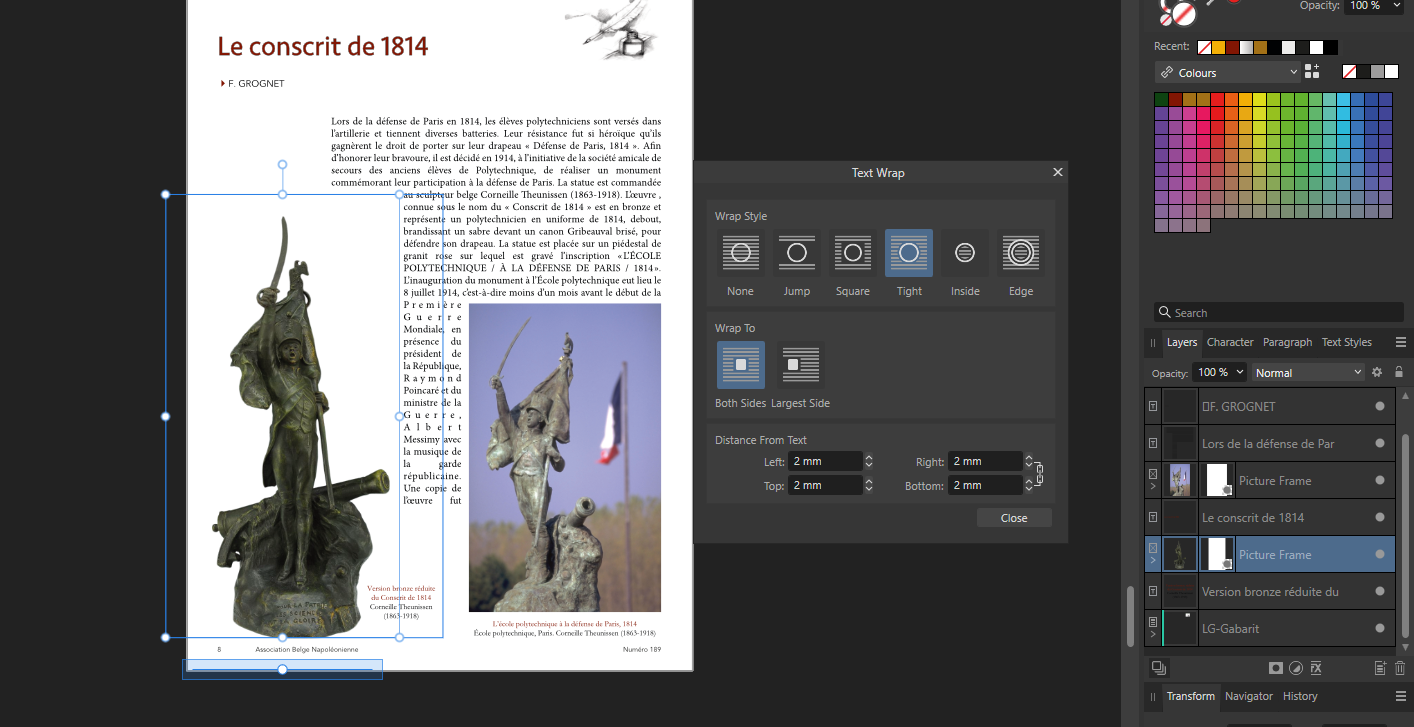Image resolution: width=1414 pixels, height=727 pixels.
Task: Select the Jump wrap style icon
Action: [x=797, y=253]
